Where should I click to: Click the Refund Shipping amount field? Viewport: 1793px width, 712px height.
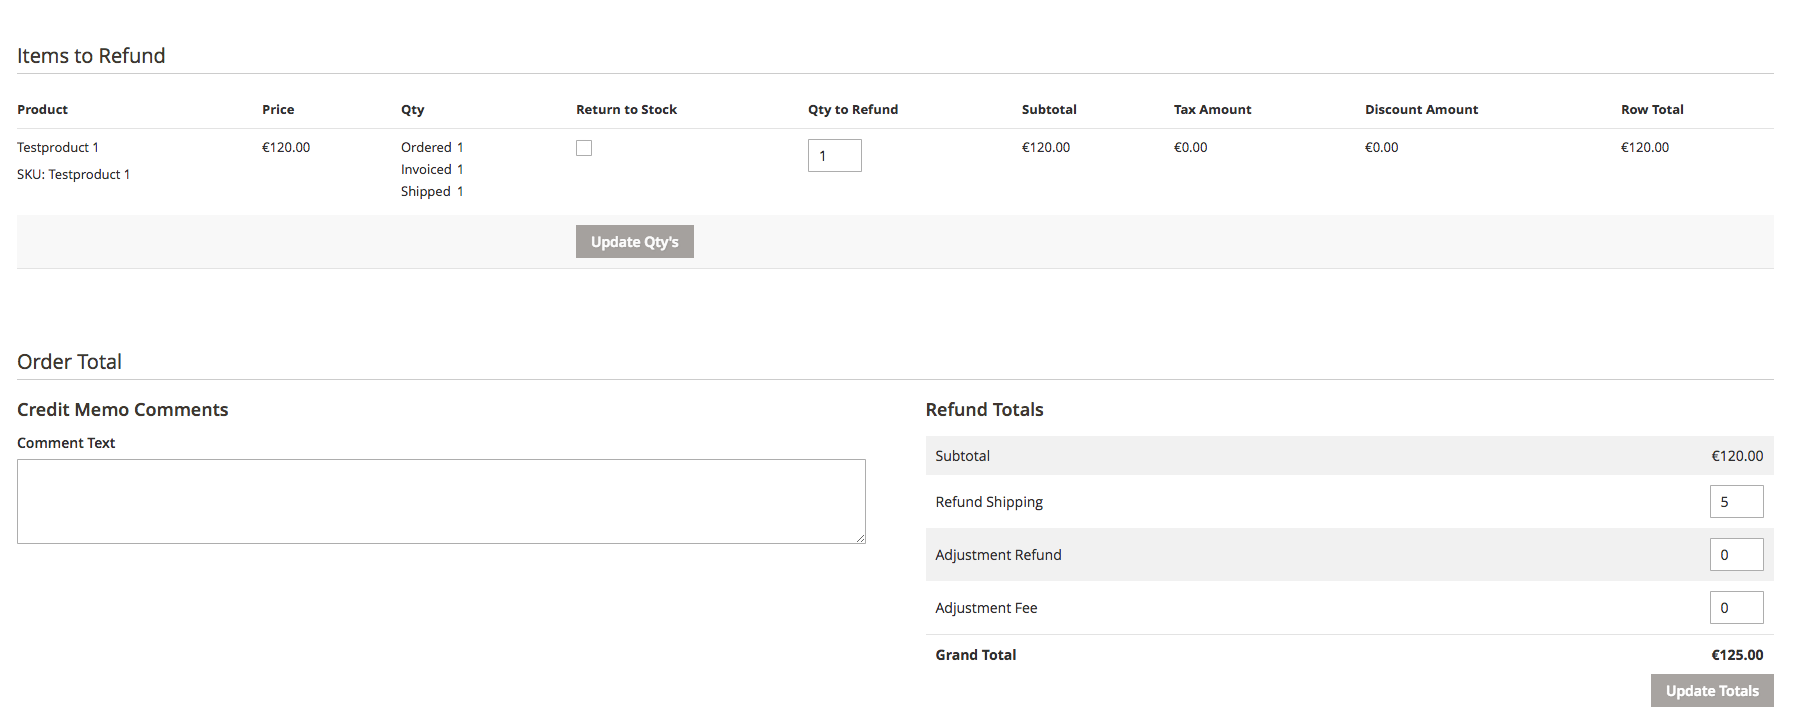(x=1735, y=502)
